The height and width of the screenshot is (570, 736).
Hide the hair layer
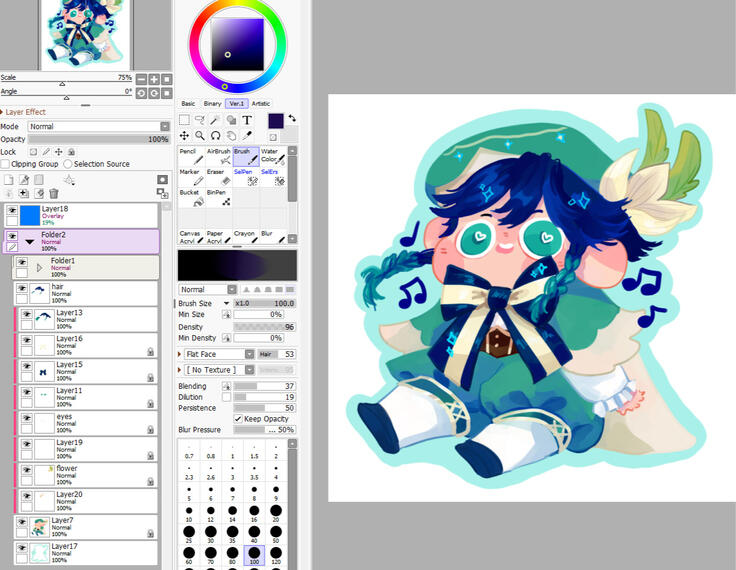pyautogui.click(x=22, y=288)
